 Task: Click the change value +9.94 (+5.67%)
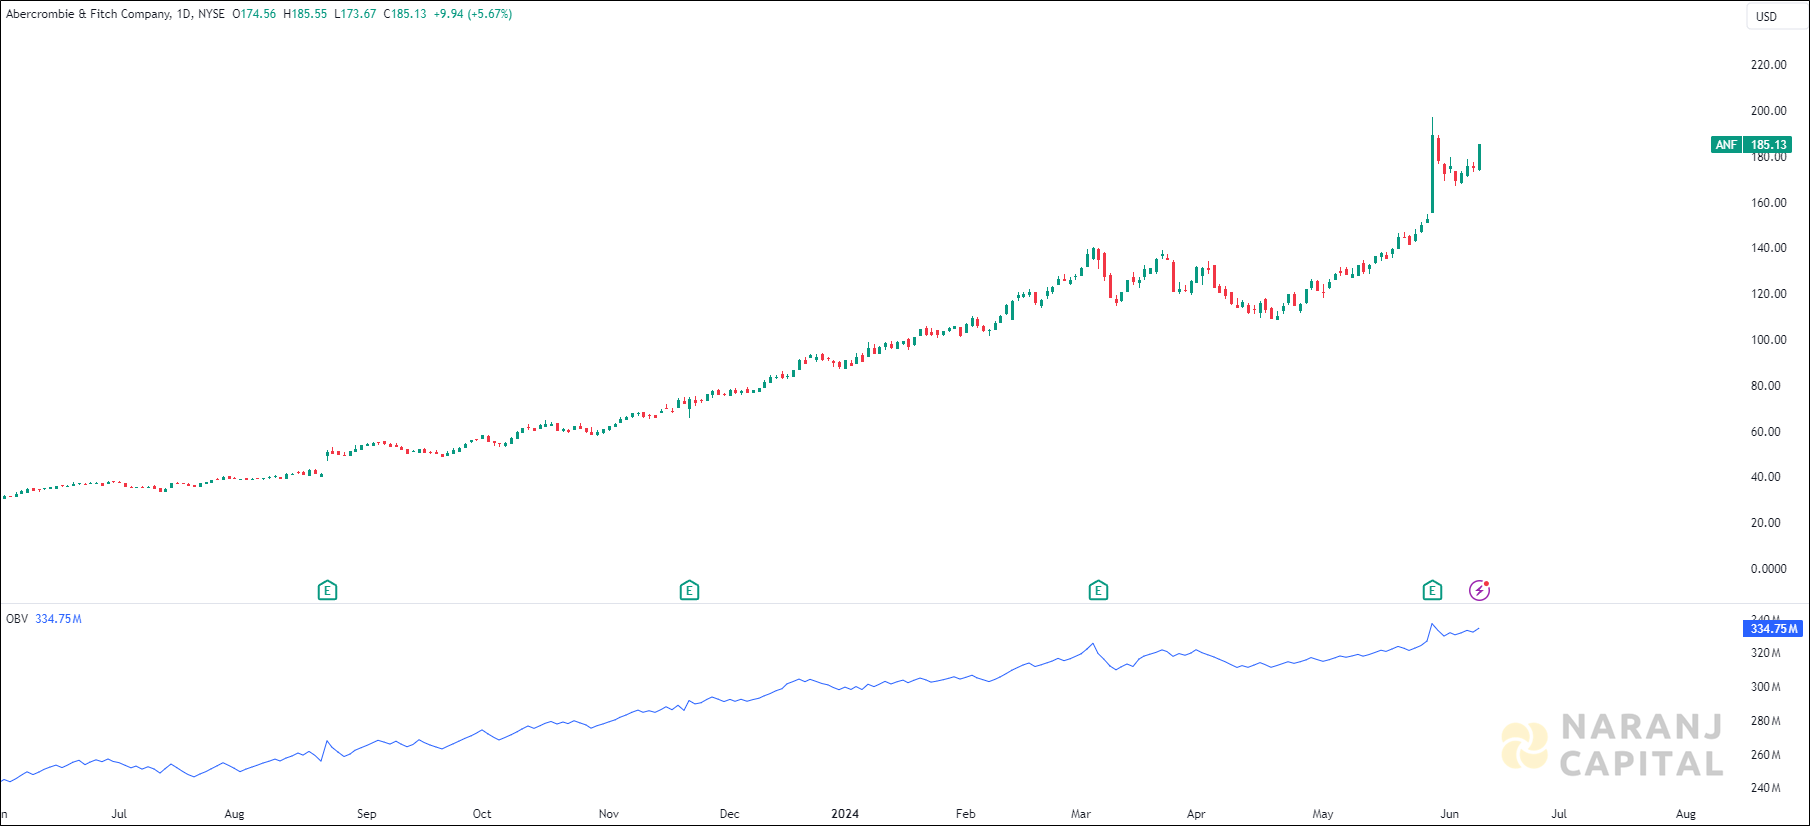pyautogui.click(x=473, y=14)
